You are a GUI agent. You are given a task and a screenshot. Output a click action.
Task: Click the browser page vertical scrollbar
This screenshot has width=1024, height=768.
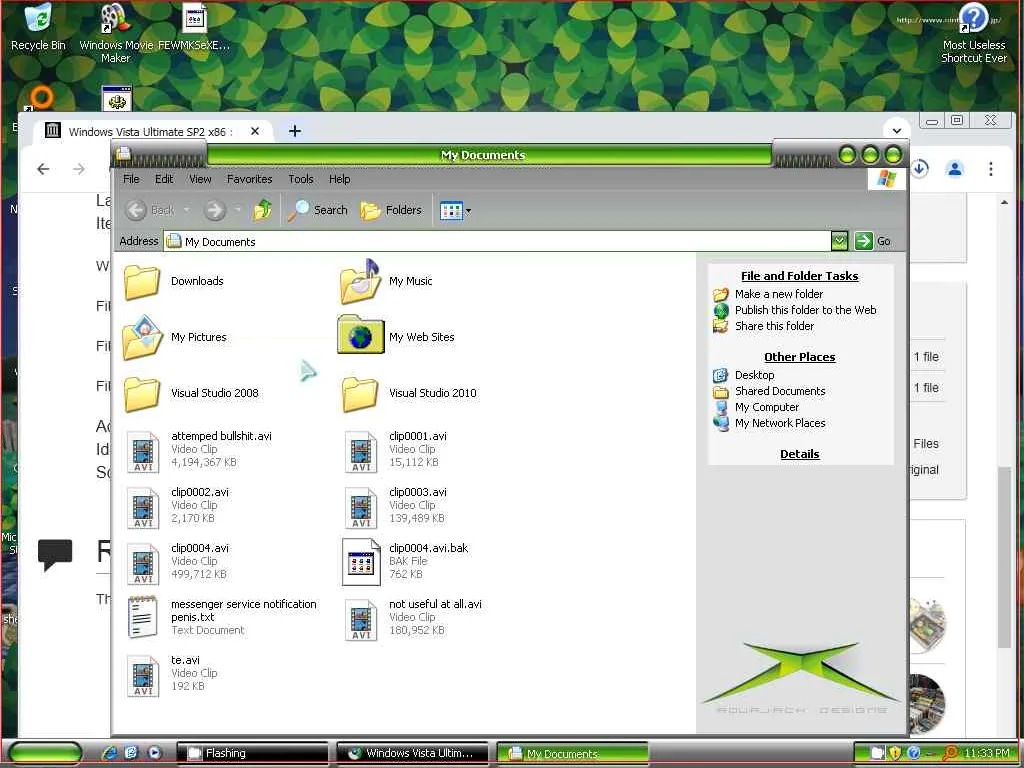click(x=1004, y=556)
